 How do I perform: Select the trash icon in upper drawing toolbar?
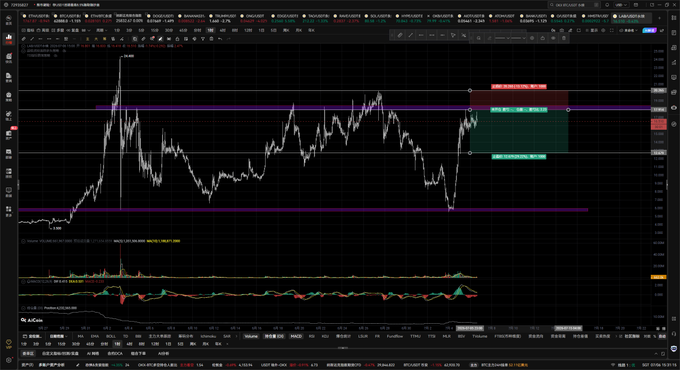click(x=212, y=39)
